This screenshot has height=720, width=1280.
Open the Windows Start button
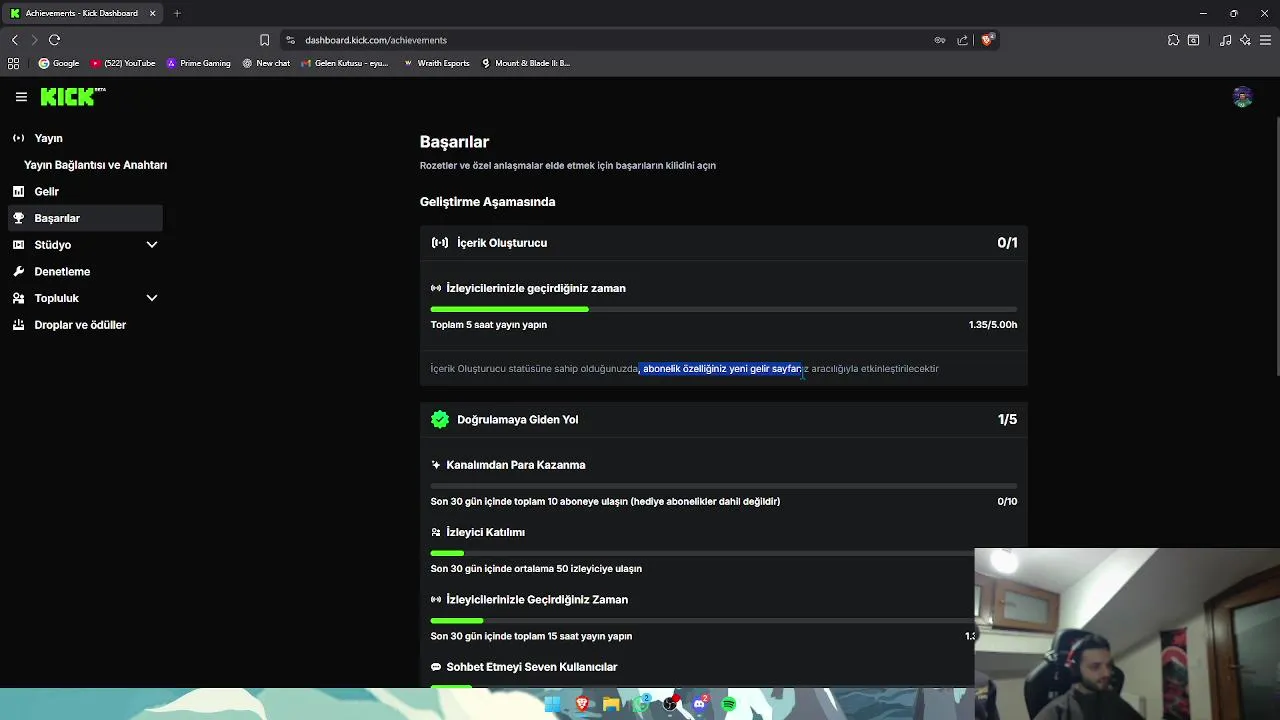click(x=552, y=704)
